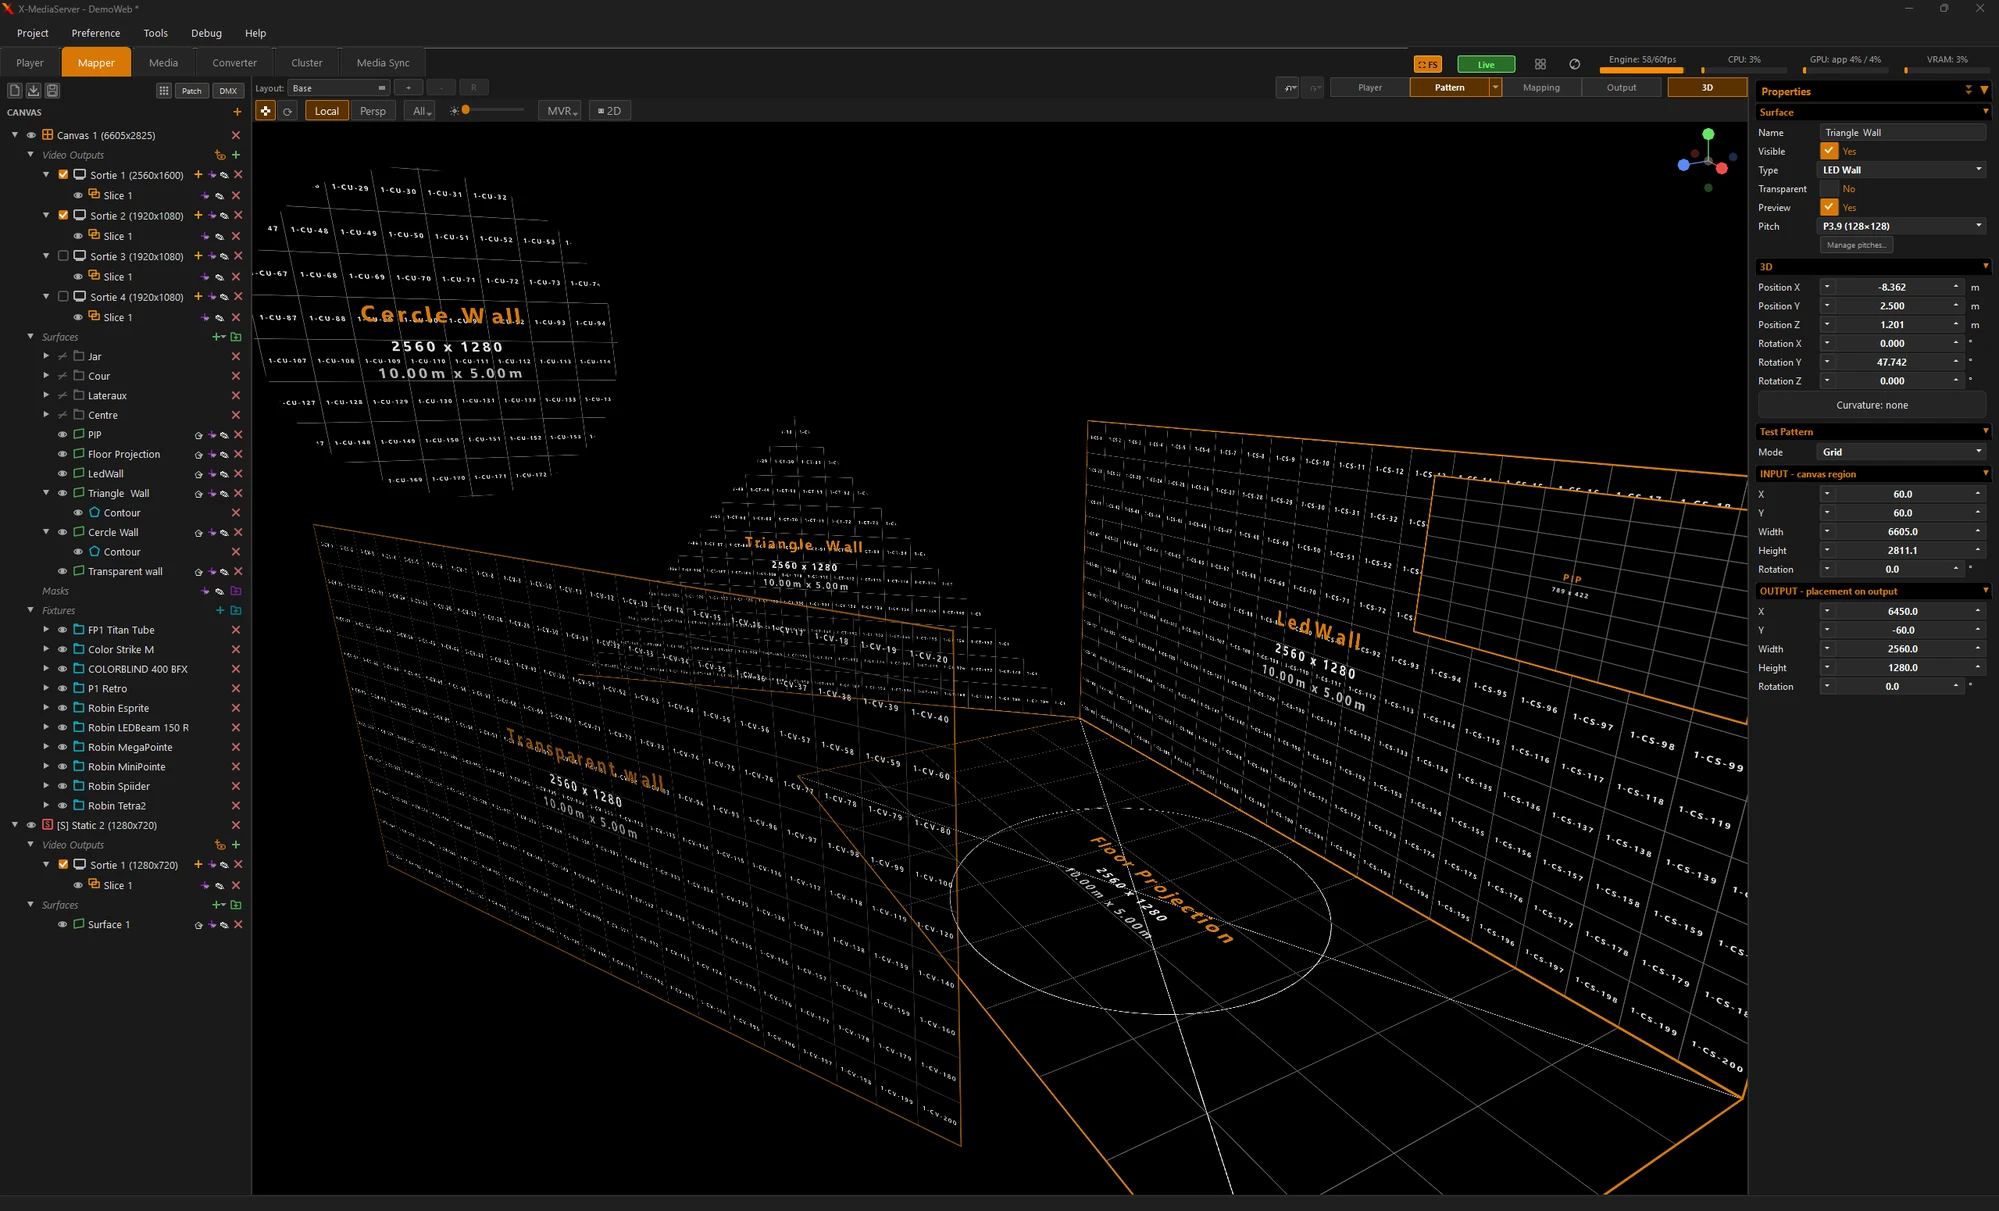Collapse the Triangle Wall tree node

(x=46, y=493)
